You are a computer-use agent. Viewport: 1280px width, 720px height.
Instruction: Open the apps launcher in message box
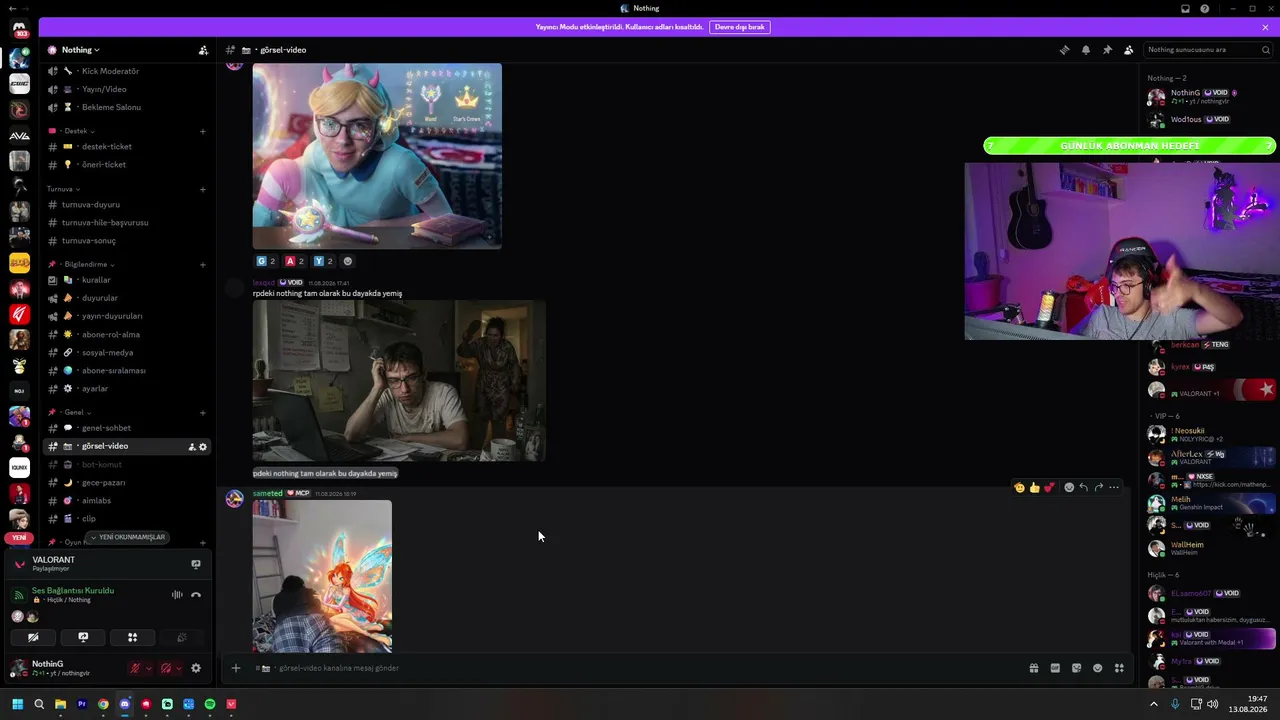(x=1119, y=668)
